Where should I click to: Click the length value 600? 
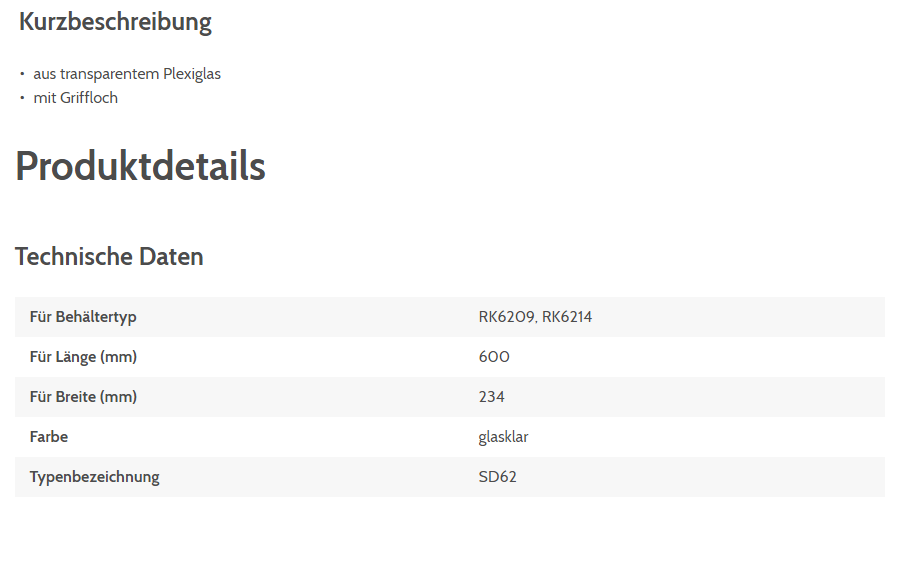[x=494, y=357]
